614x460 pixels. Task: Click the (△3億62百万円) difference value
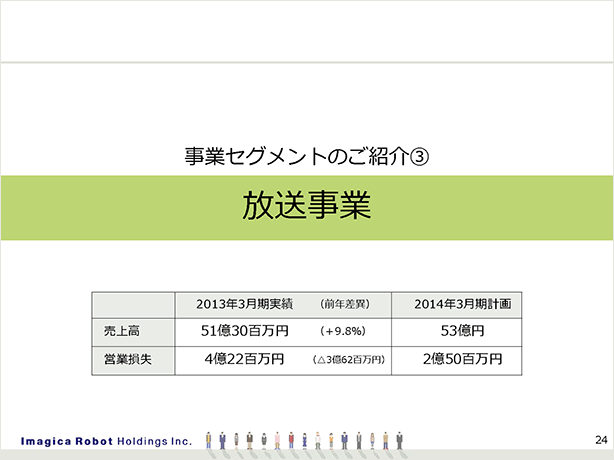tap(349, 359)
